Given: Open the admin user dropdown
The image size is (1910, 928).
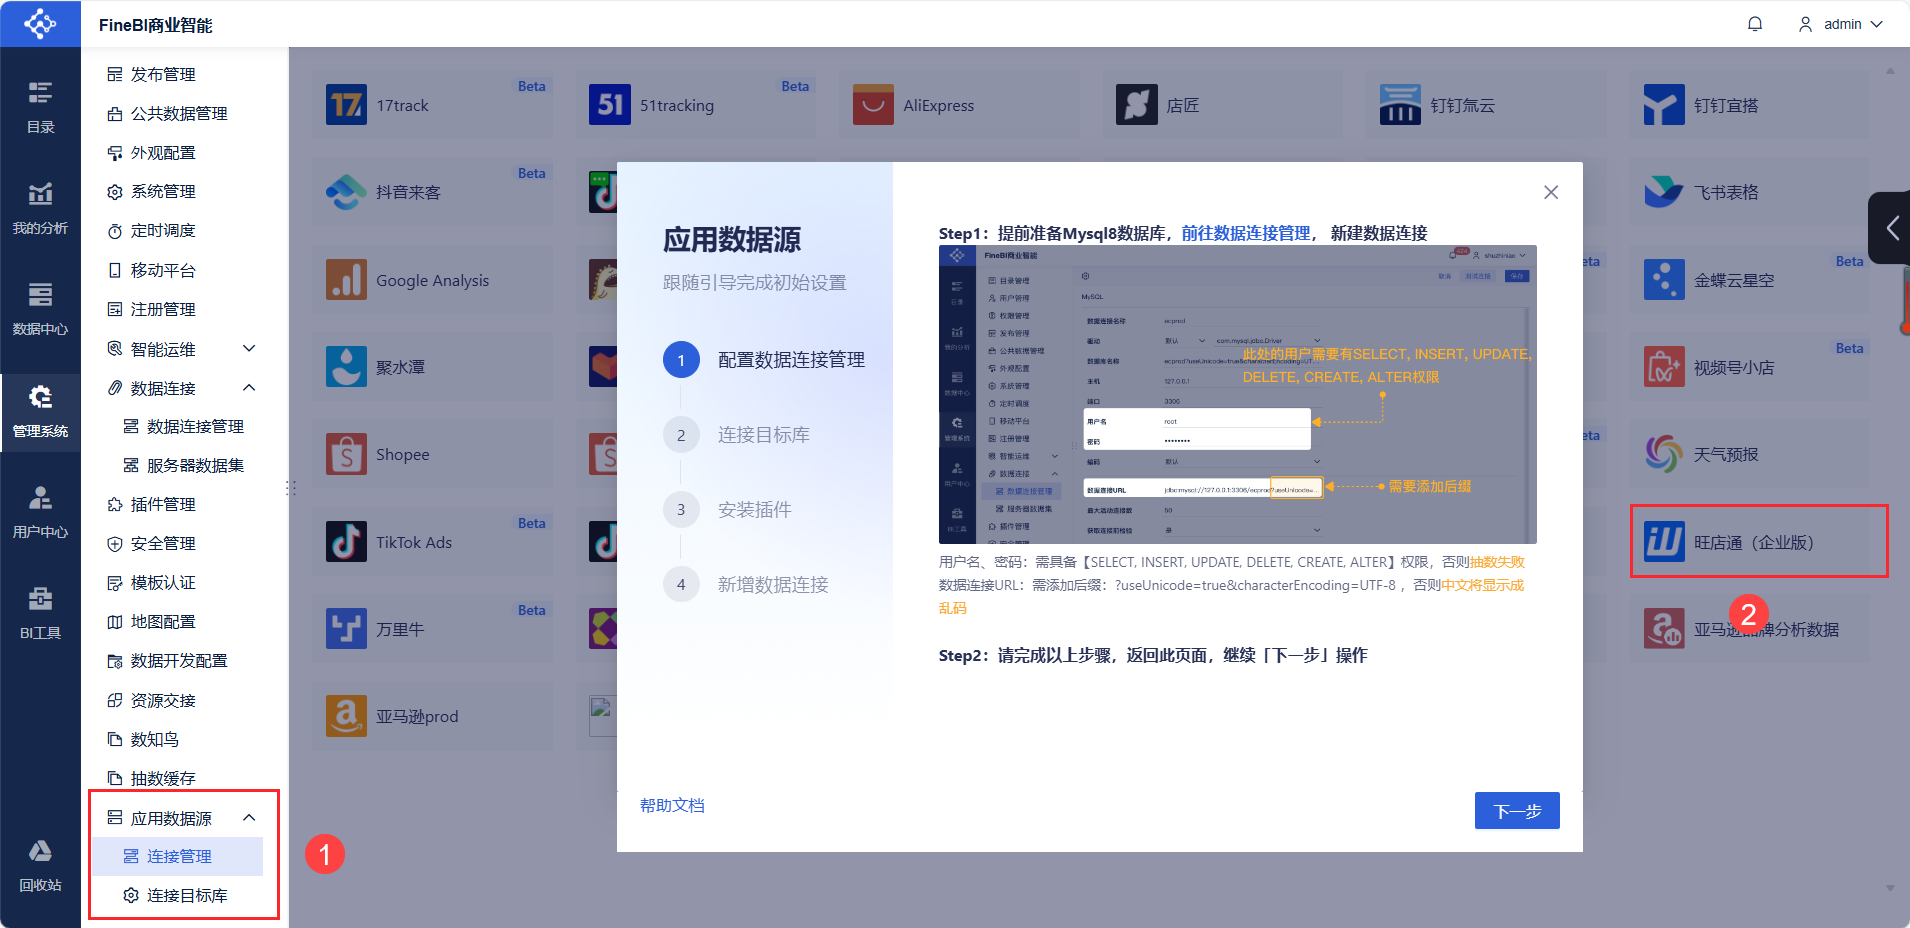Looking at the screenshot, I should 1841,24.
